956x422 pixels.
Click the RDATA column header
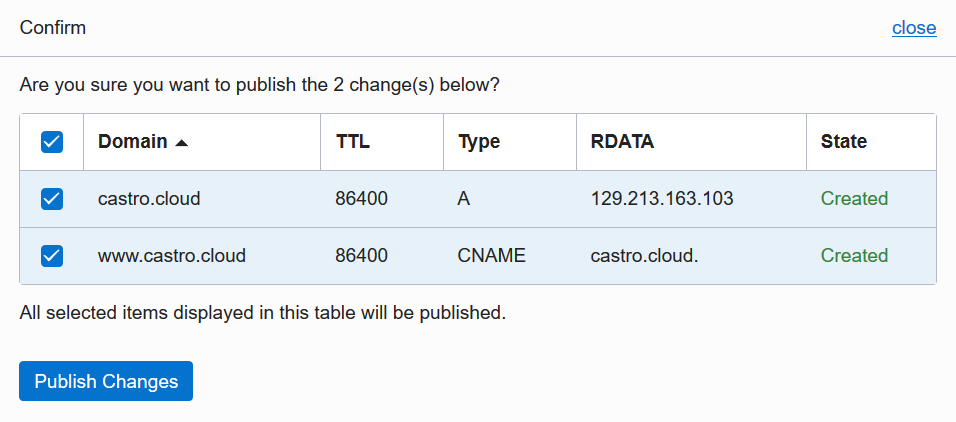point(622,142)
